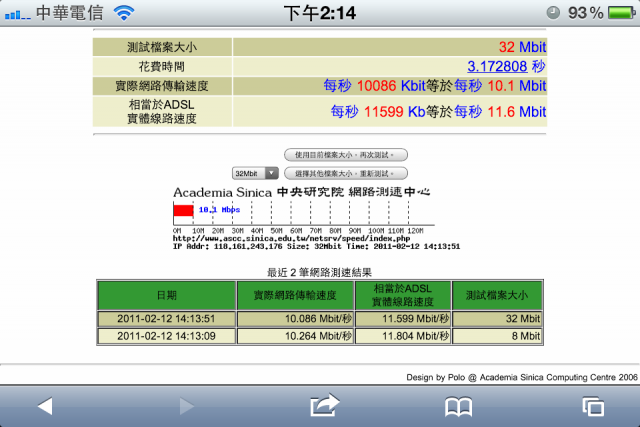Tap the clock alarm status icon
640x427 pixels.
coord(553,13)
